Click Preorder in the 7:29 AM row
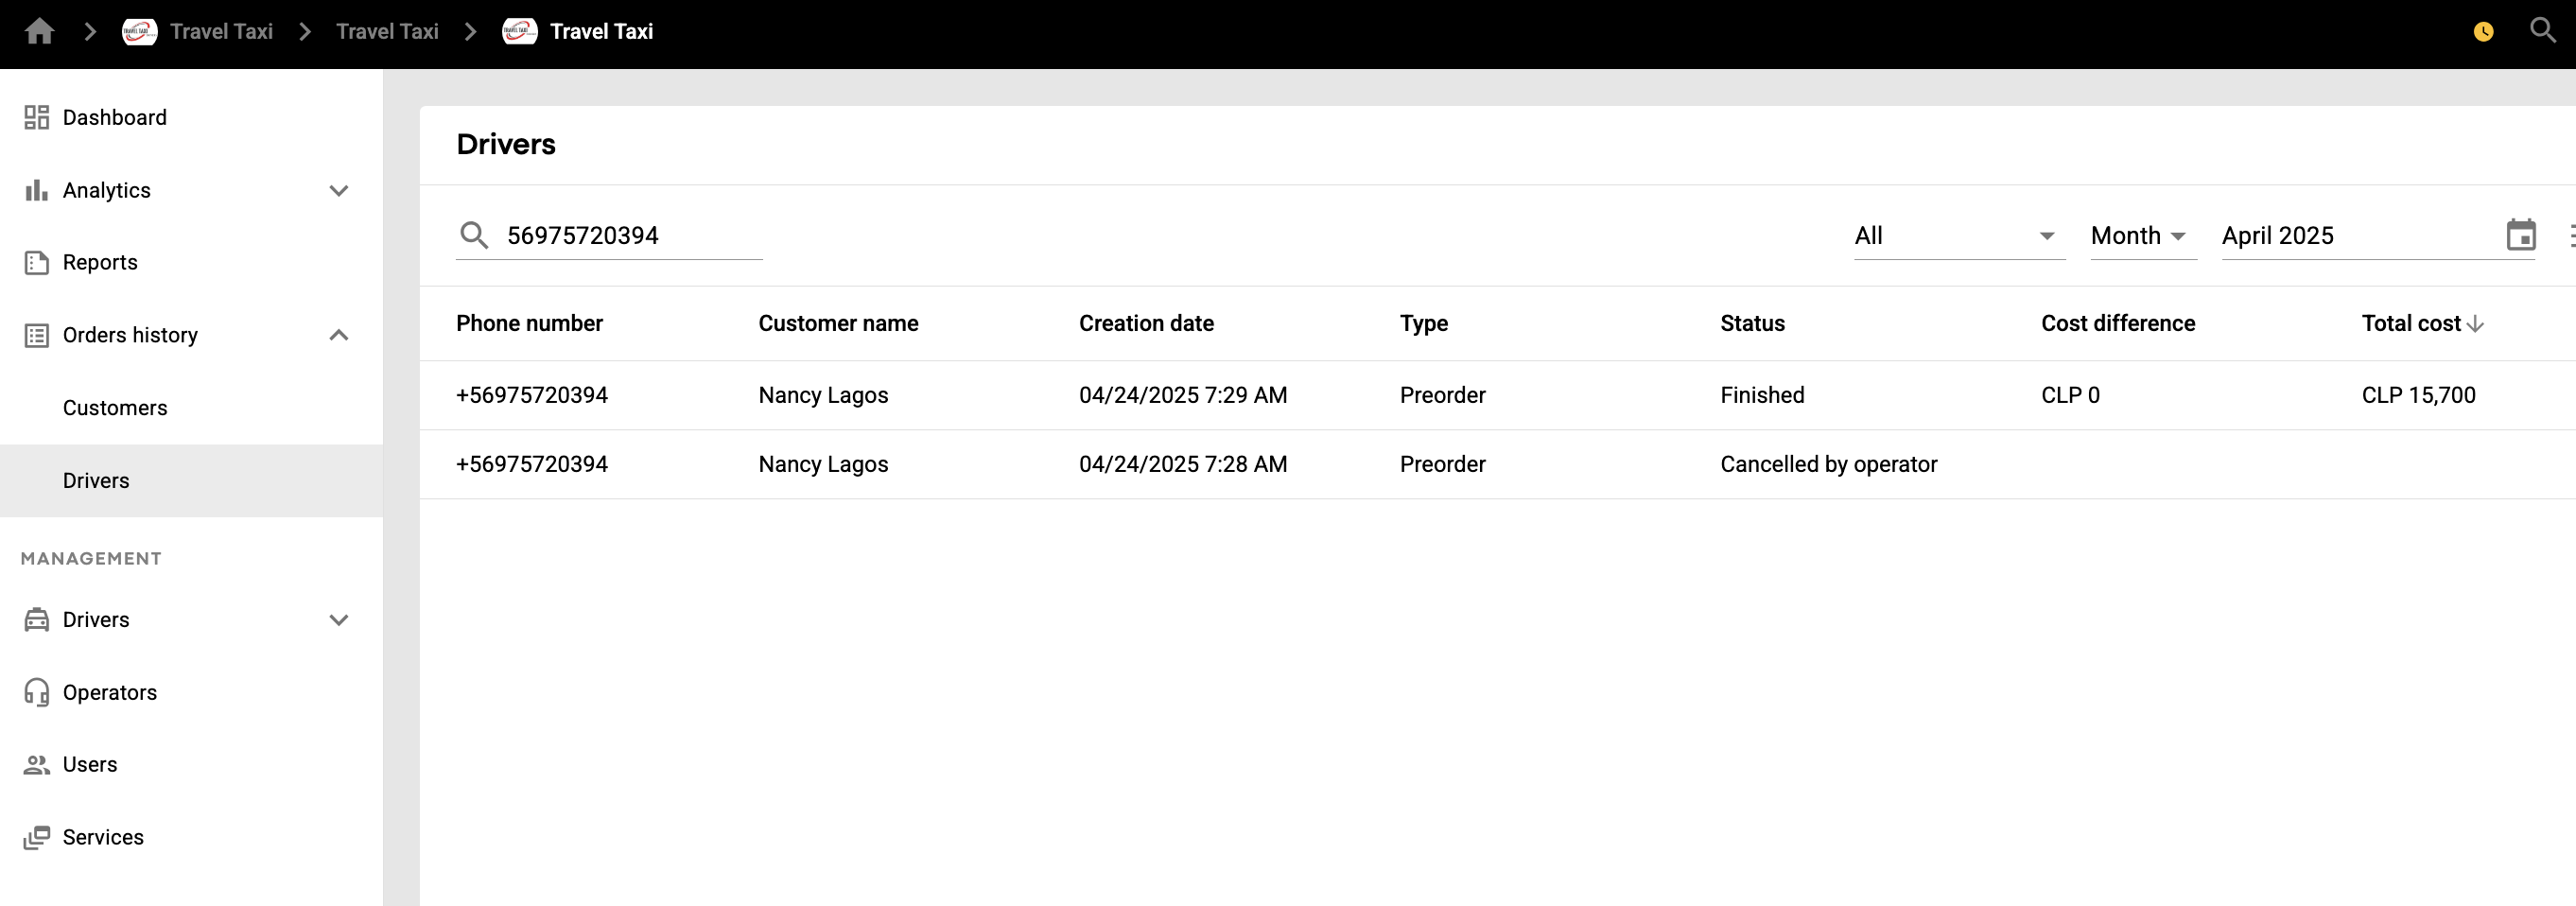This screenshot has width=2576, height=906. tap(1442, 396)
